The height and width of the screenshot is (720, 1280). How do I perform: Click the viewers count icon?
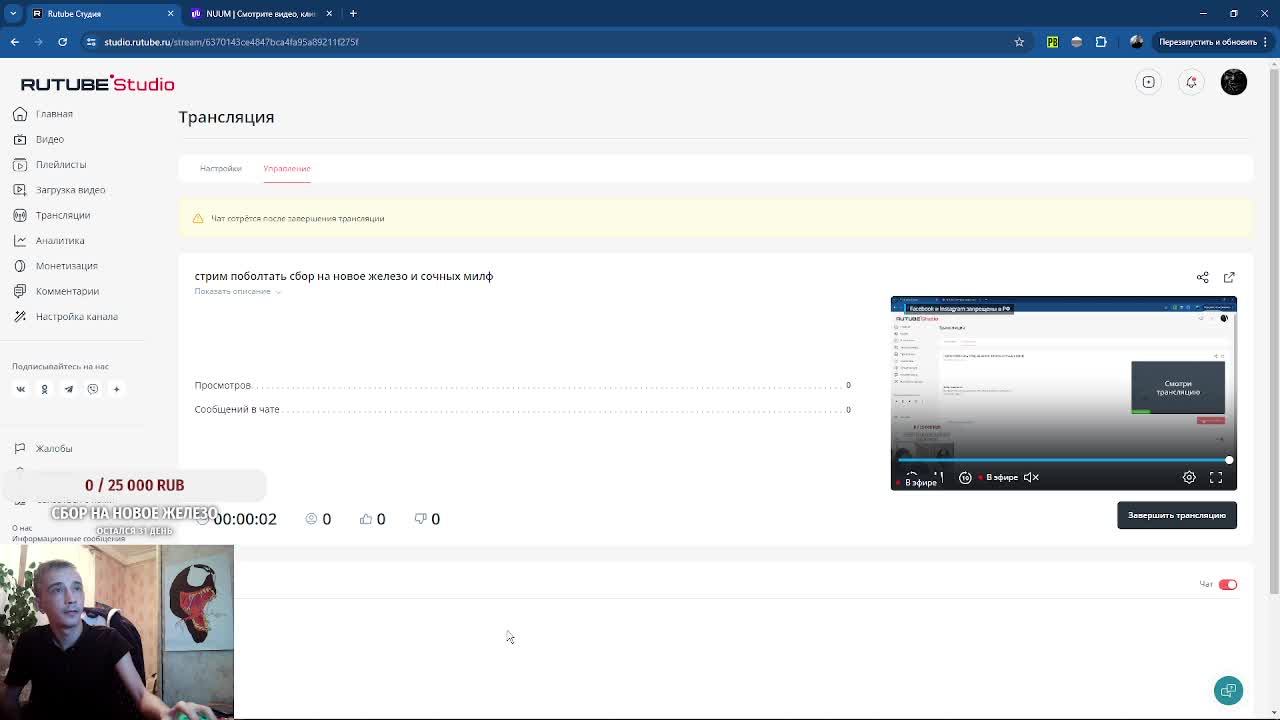[x=312, y=519]
